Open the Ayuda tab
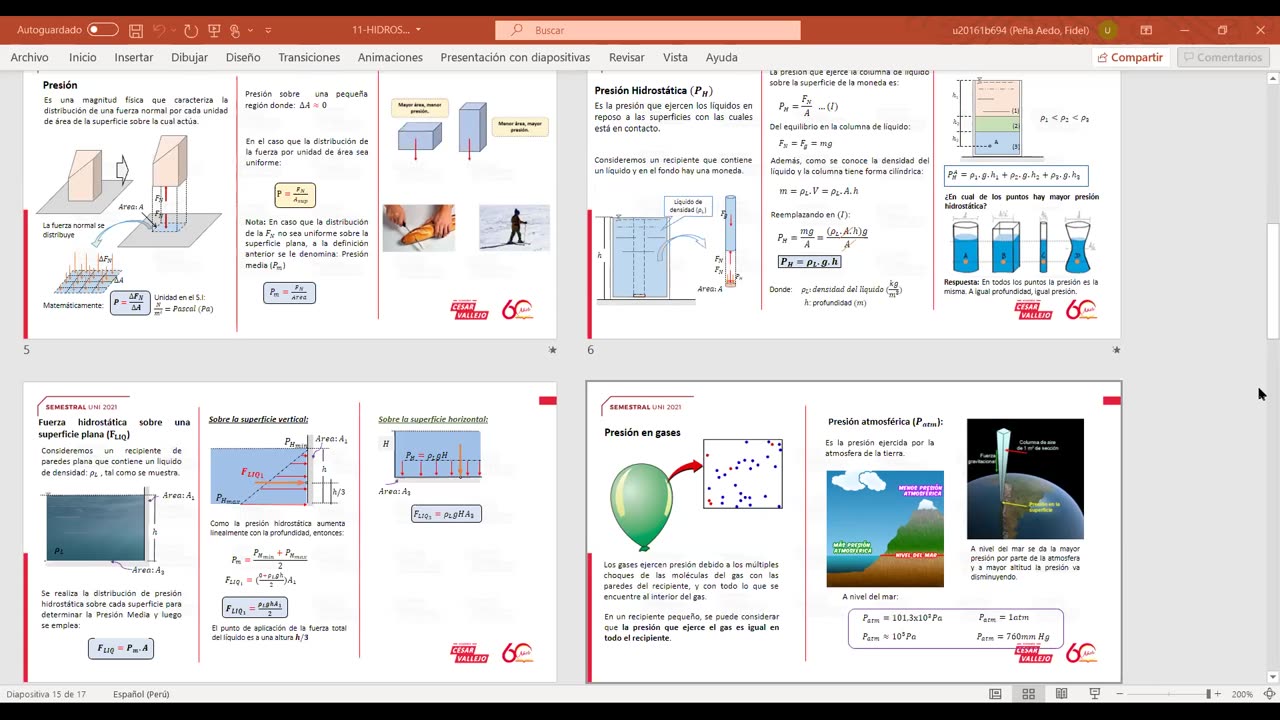This screenshot has width=1280, height=720. 722,57
